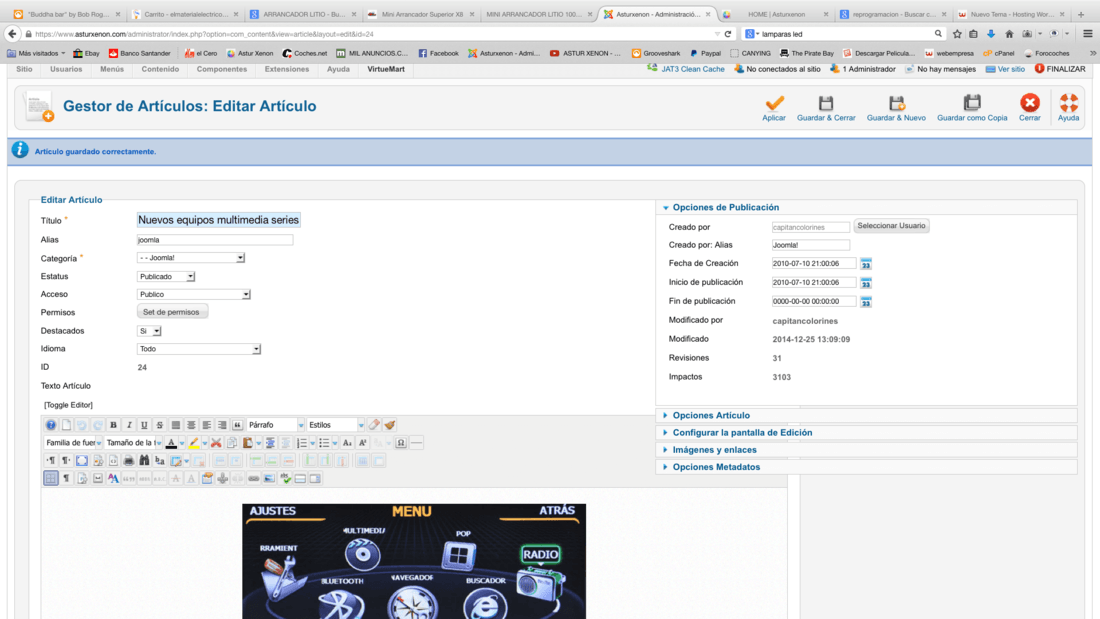The width and height of the screenshot is (1100, 619).
Task: Open calendar for Fecha de Creación
Action: click(866, 264)
